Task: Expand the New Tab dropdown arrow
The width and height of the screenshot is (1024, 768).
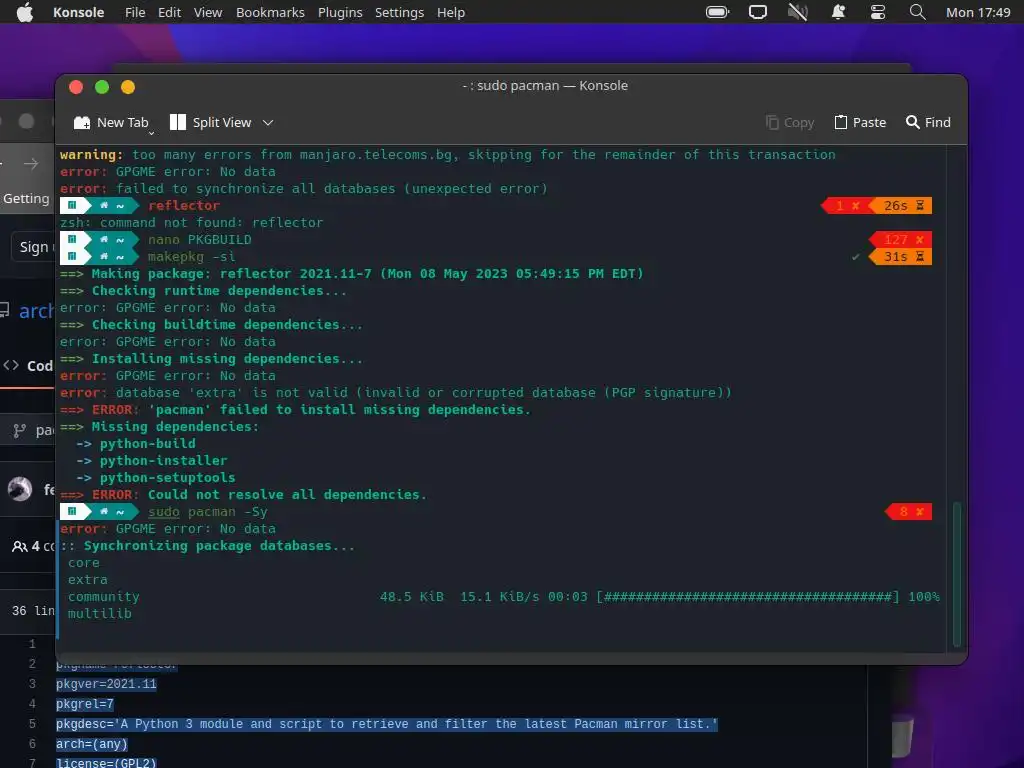Action: click(152, 133)
